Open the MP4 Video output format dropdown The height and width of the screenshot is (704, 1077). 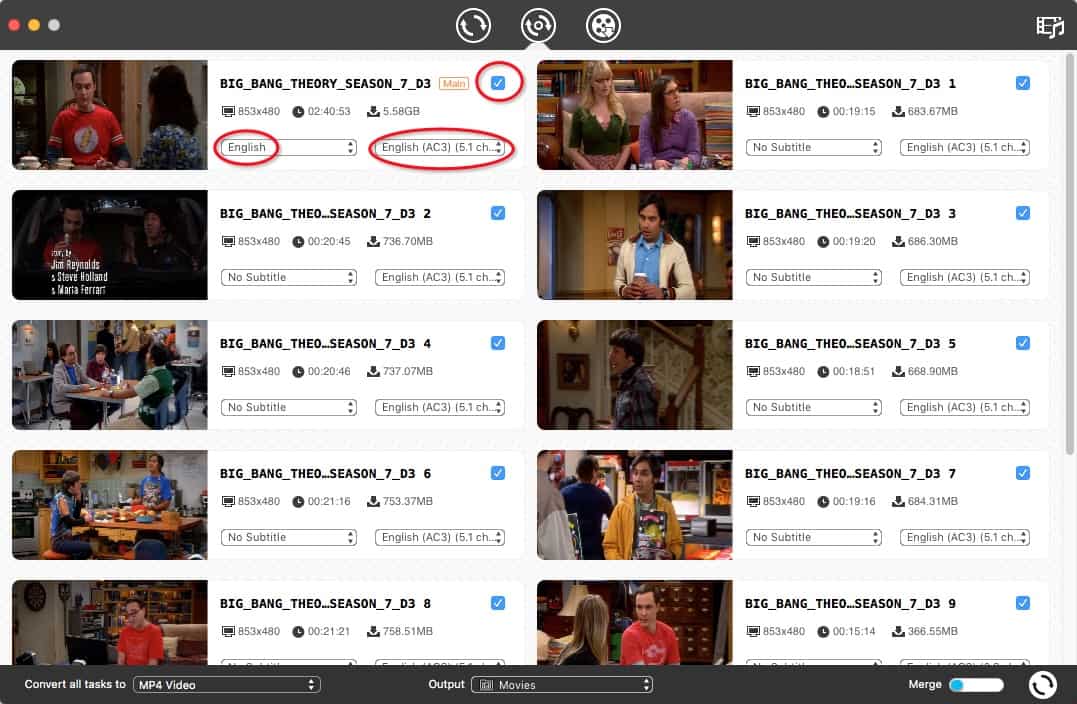pyautogui.click(x=227, y=685)
